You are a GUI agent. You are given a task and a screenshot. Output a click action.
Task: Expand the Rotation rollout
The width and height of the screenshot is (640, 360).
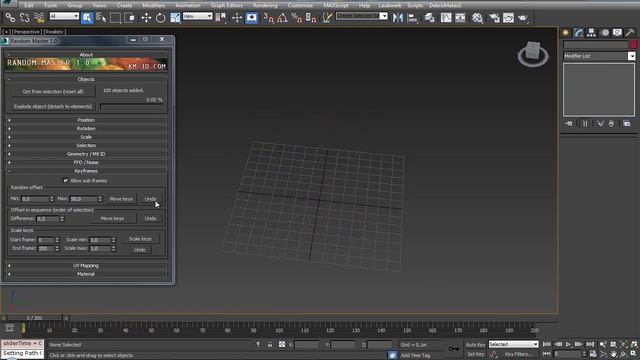click(86, 129)
